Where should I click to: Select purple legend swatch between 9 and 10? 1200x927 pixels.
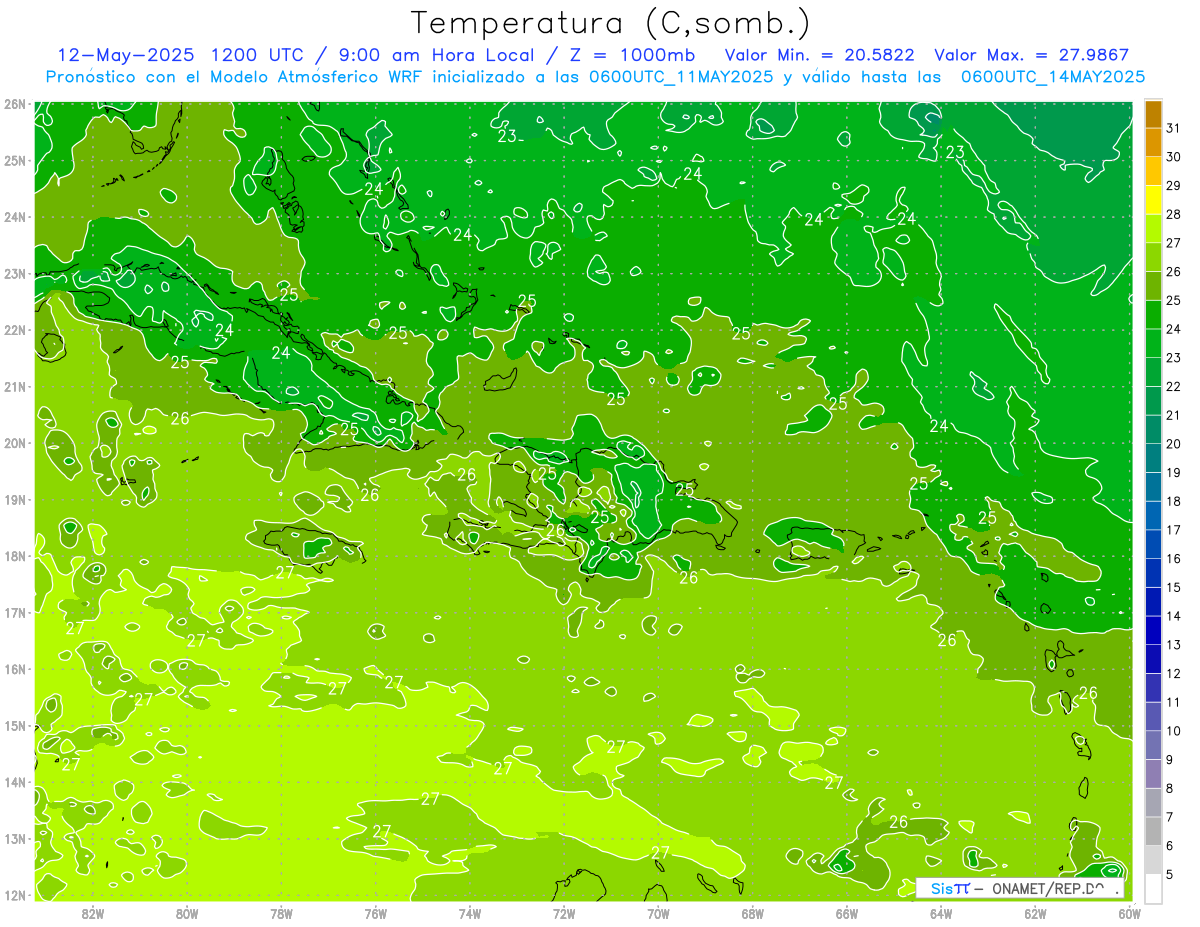tap(1153, 744)
